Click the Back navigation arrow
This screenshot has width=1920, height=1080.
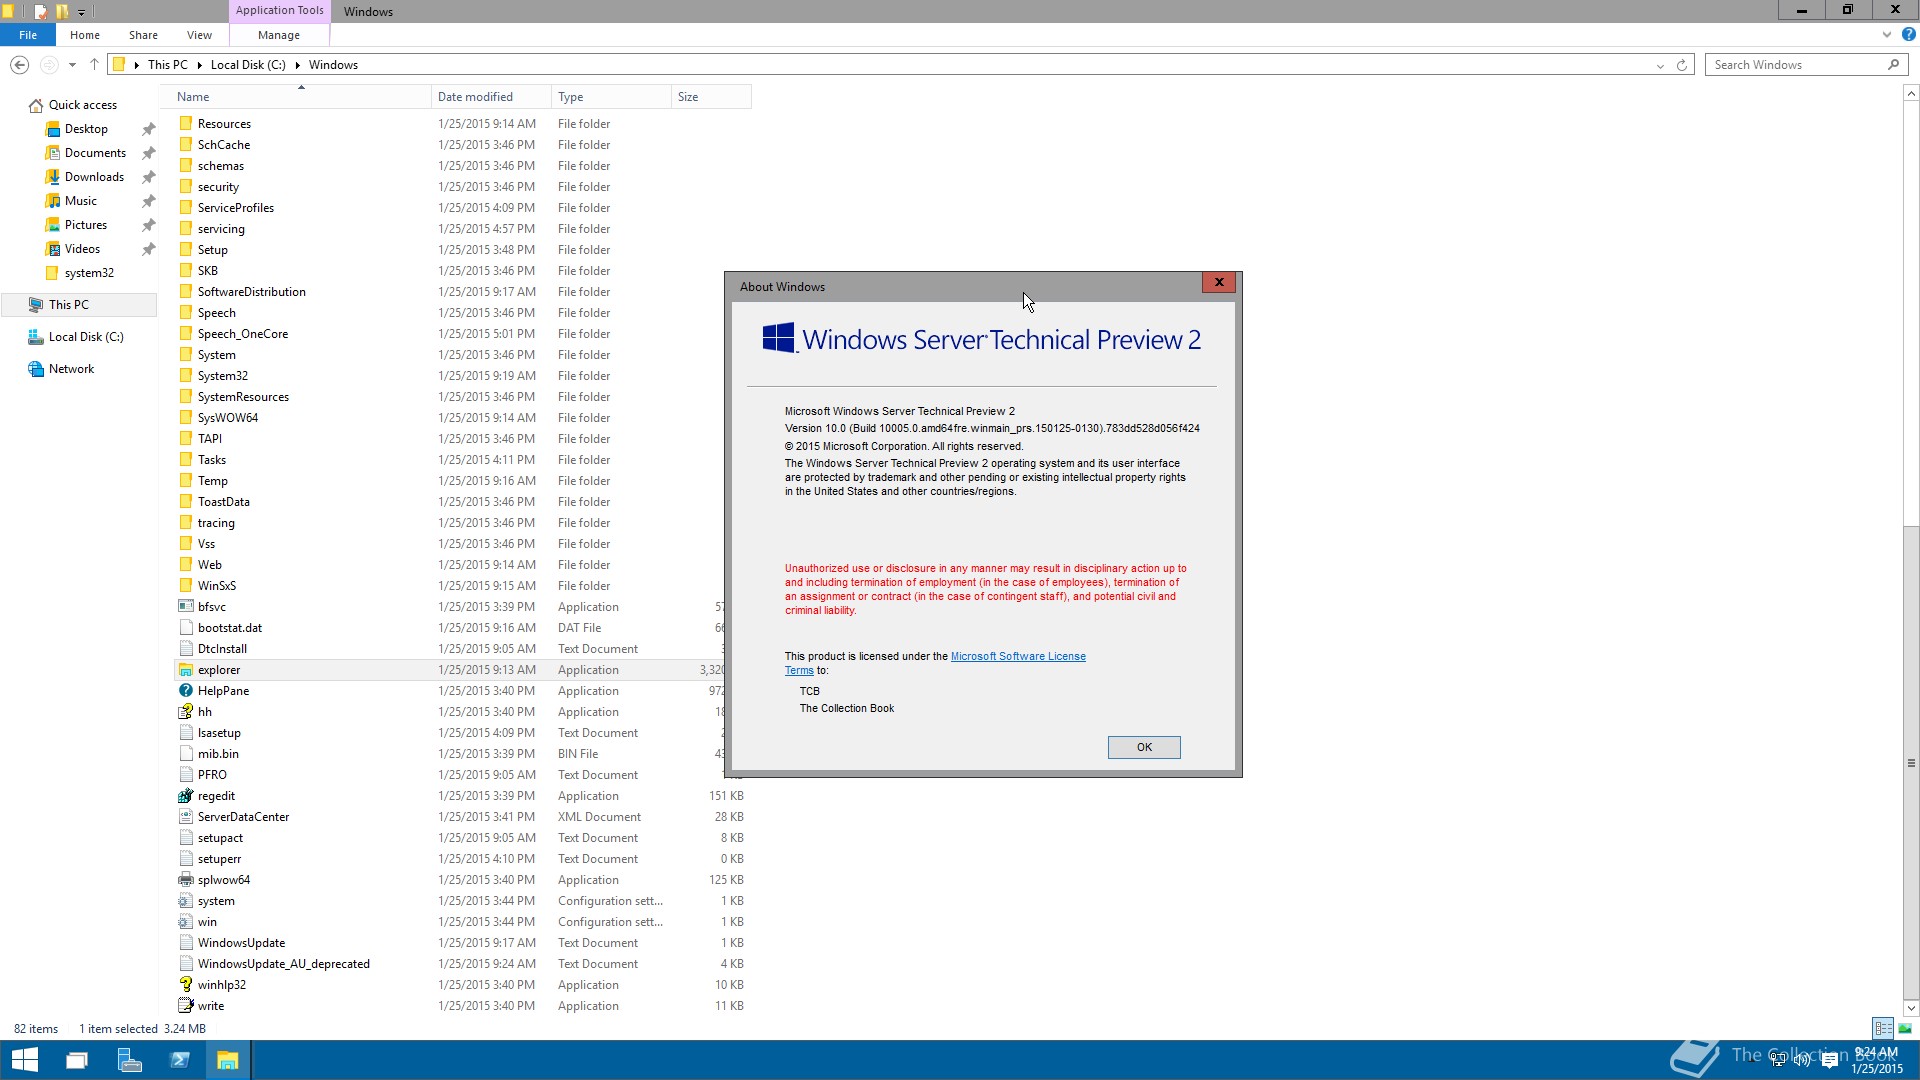point(19,65)
